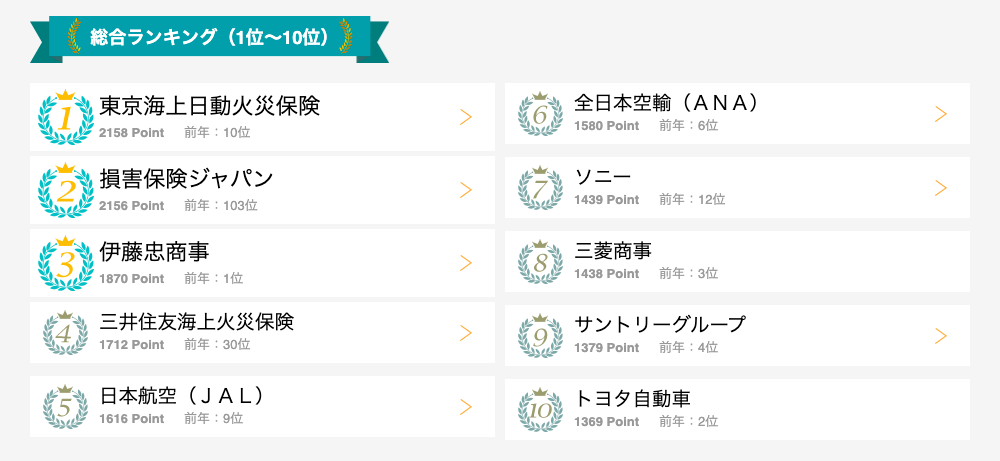Open the 伊藤忠商事 company link

[x=155, y=251]
